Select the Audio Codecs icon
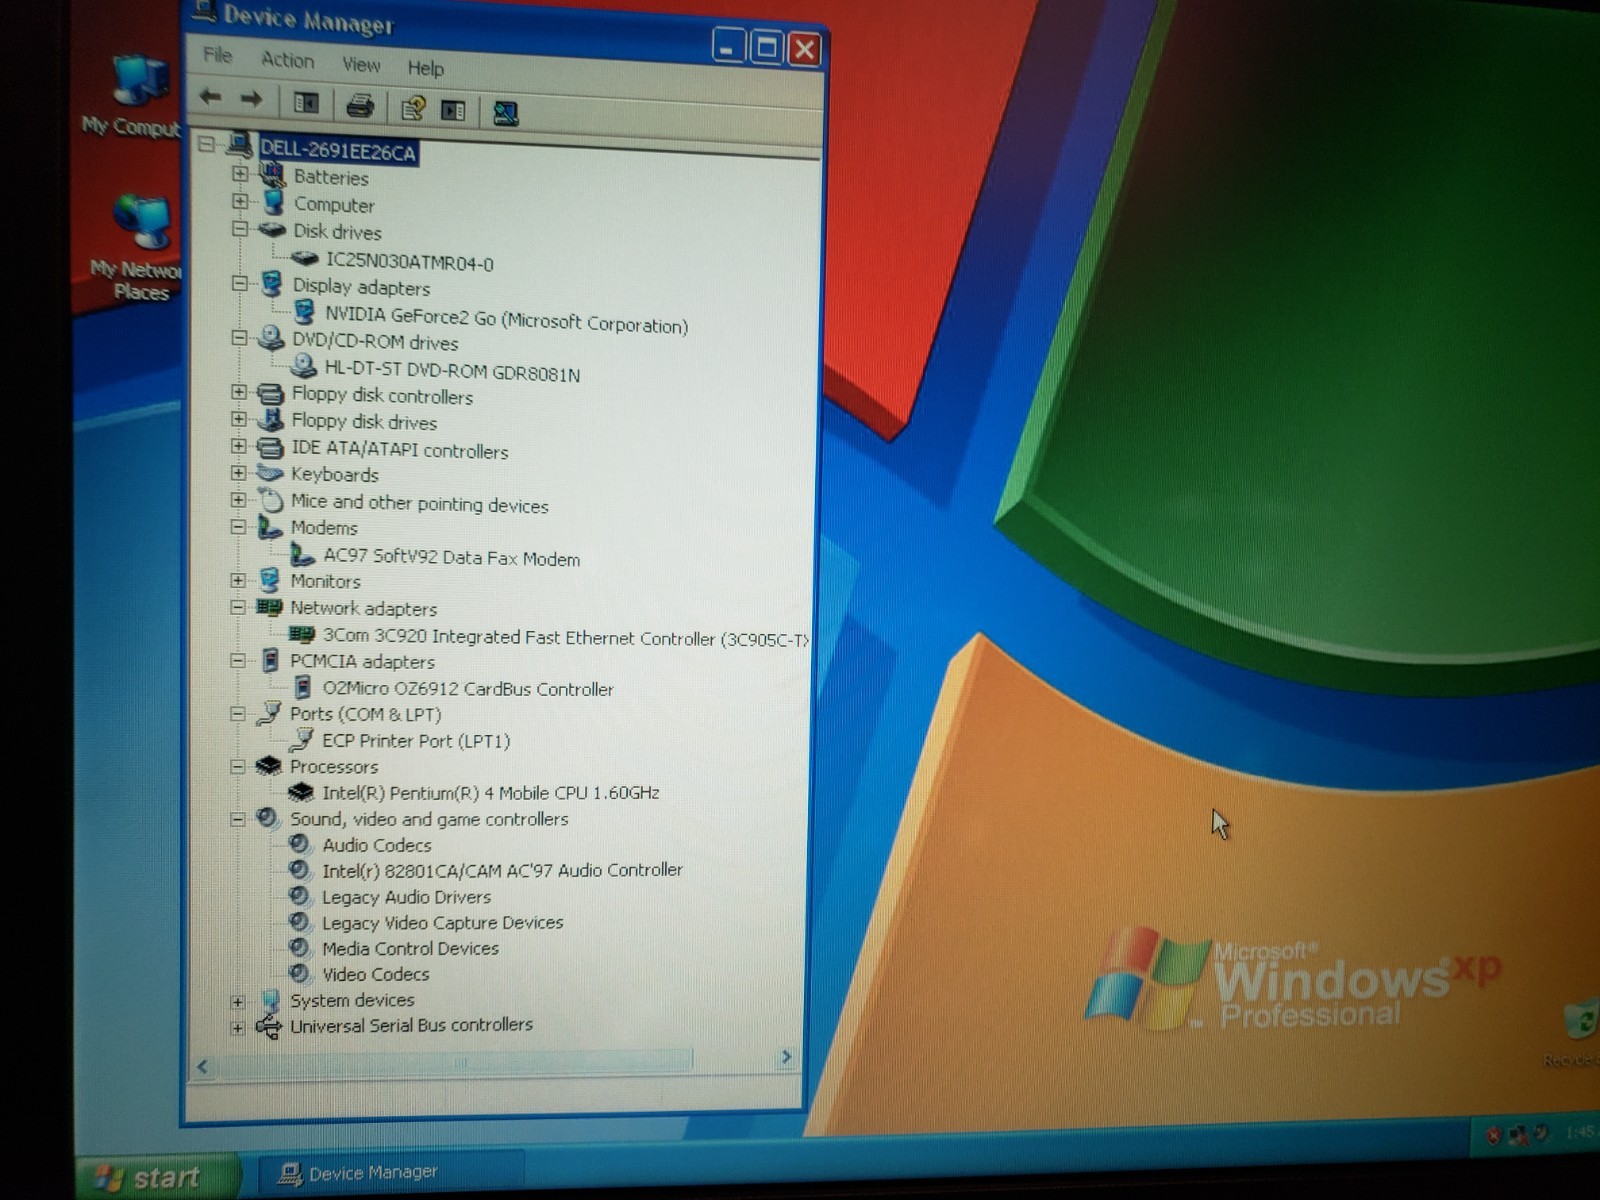The image size is (1600, 1200). pos(298,843)
